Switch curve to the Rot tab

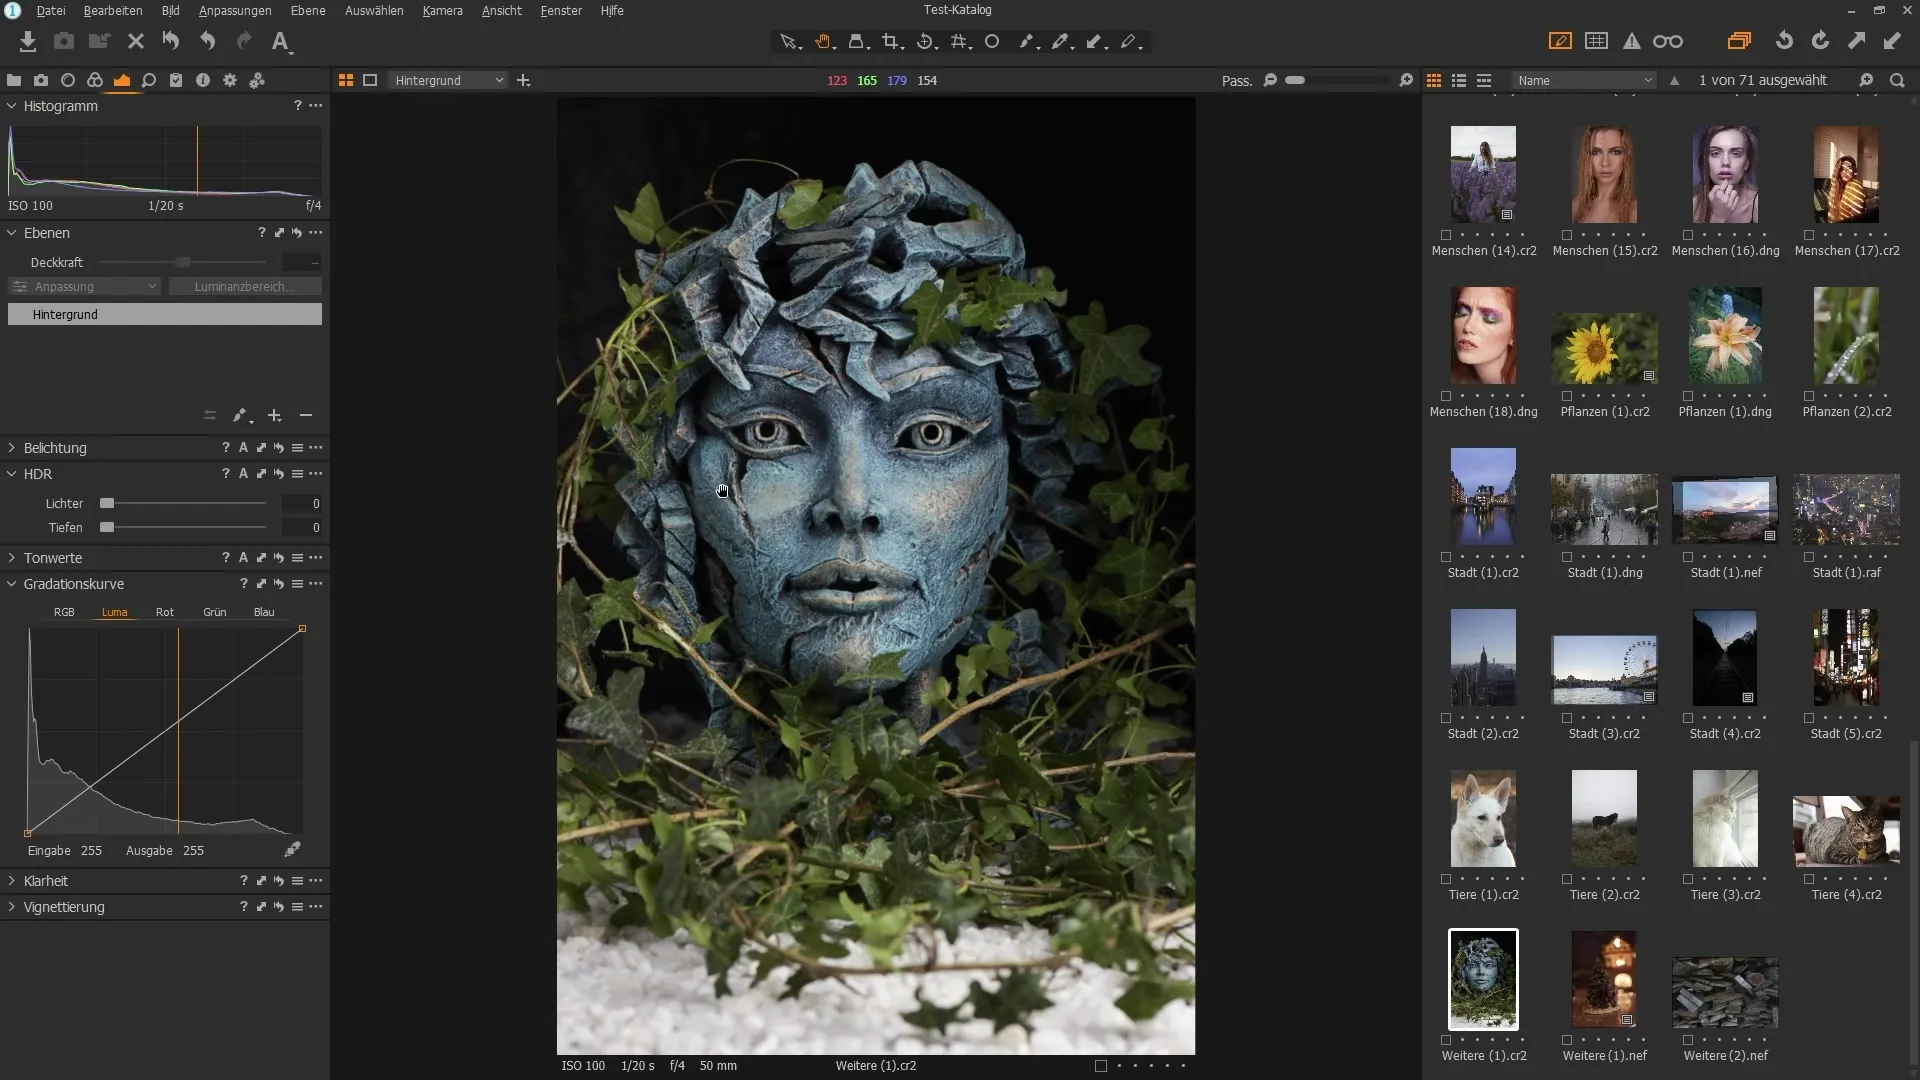tap(165, 612)
